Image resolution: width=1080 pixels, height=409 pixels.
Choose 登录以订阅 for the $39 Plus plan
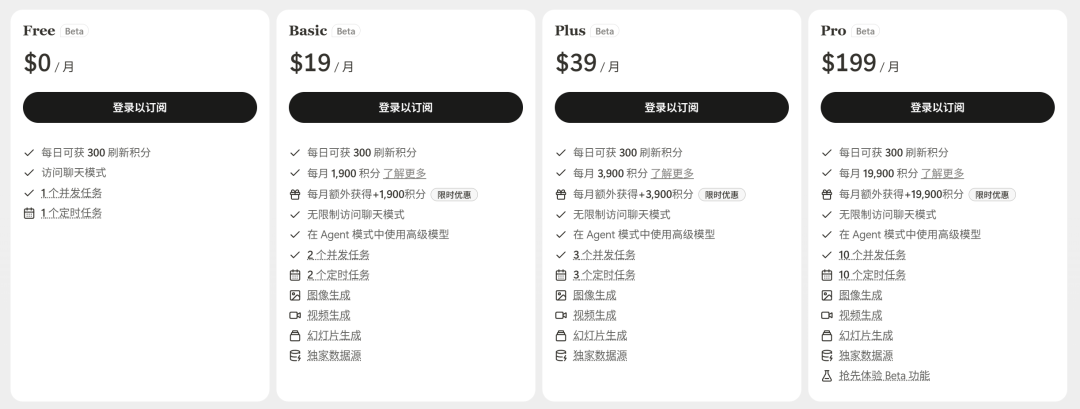[672, 107]
